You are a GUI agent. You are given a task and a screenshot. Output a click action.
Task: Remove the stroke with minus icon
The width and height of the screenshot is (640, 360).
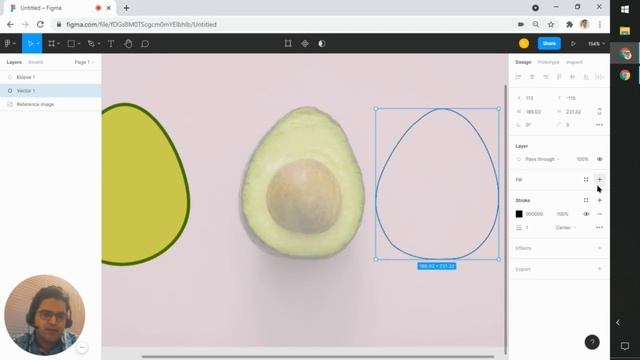(x=600, y=214)
